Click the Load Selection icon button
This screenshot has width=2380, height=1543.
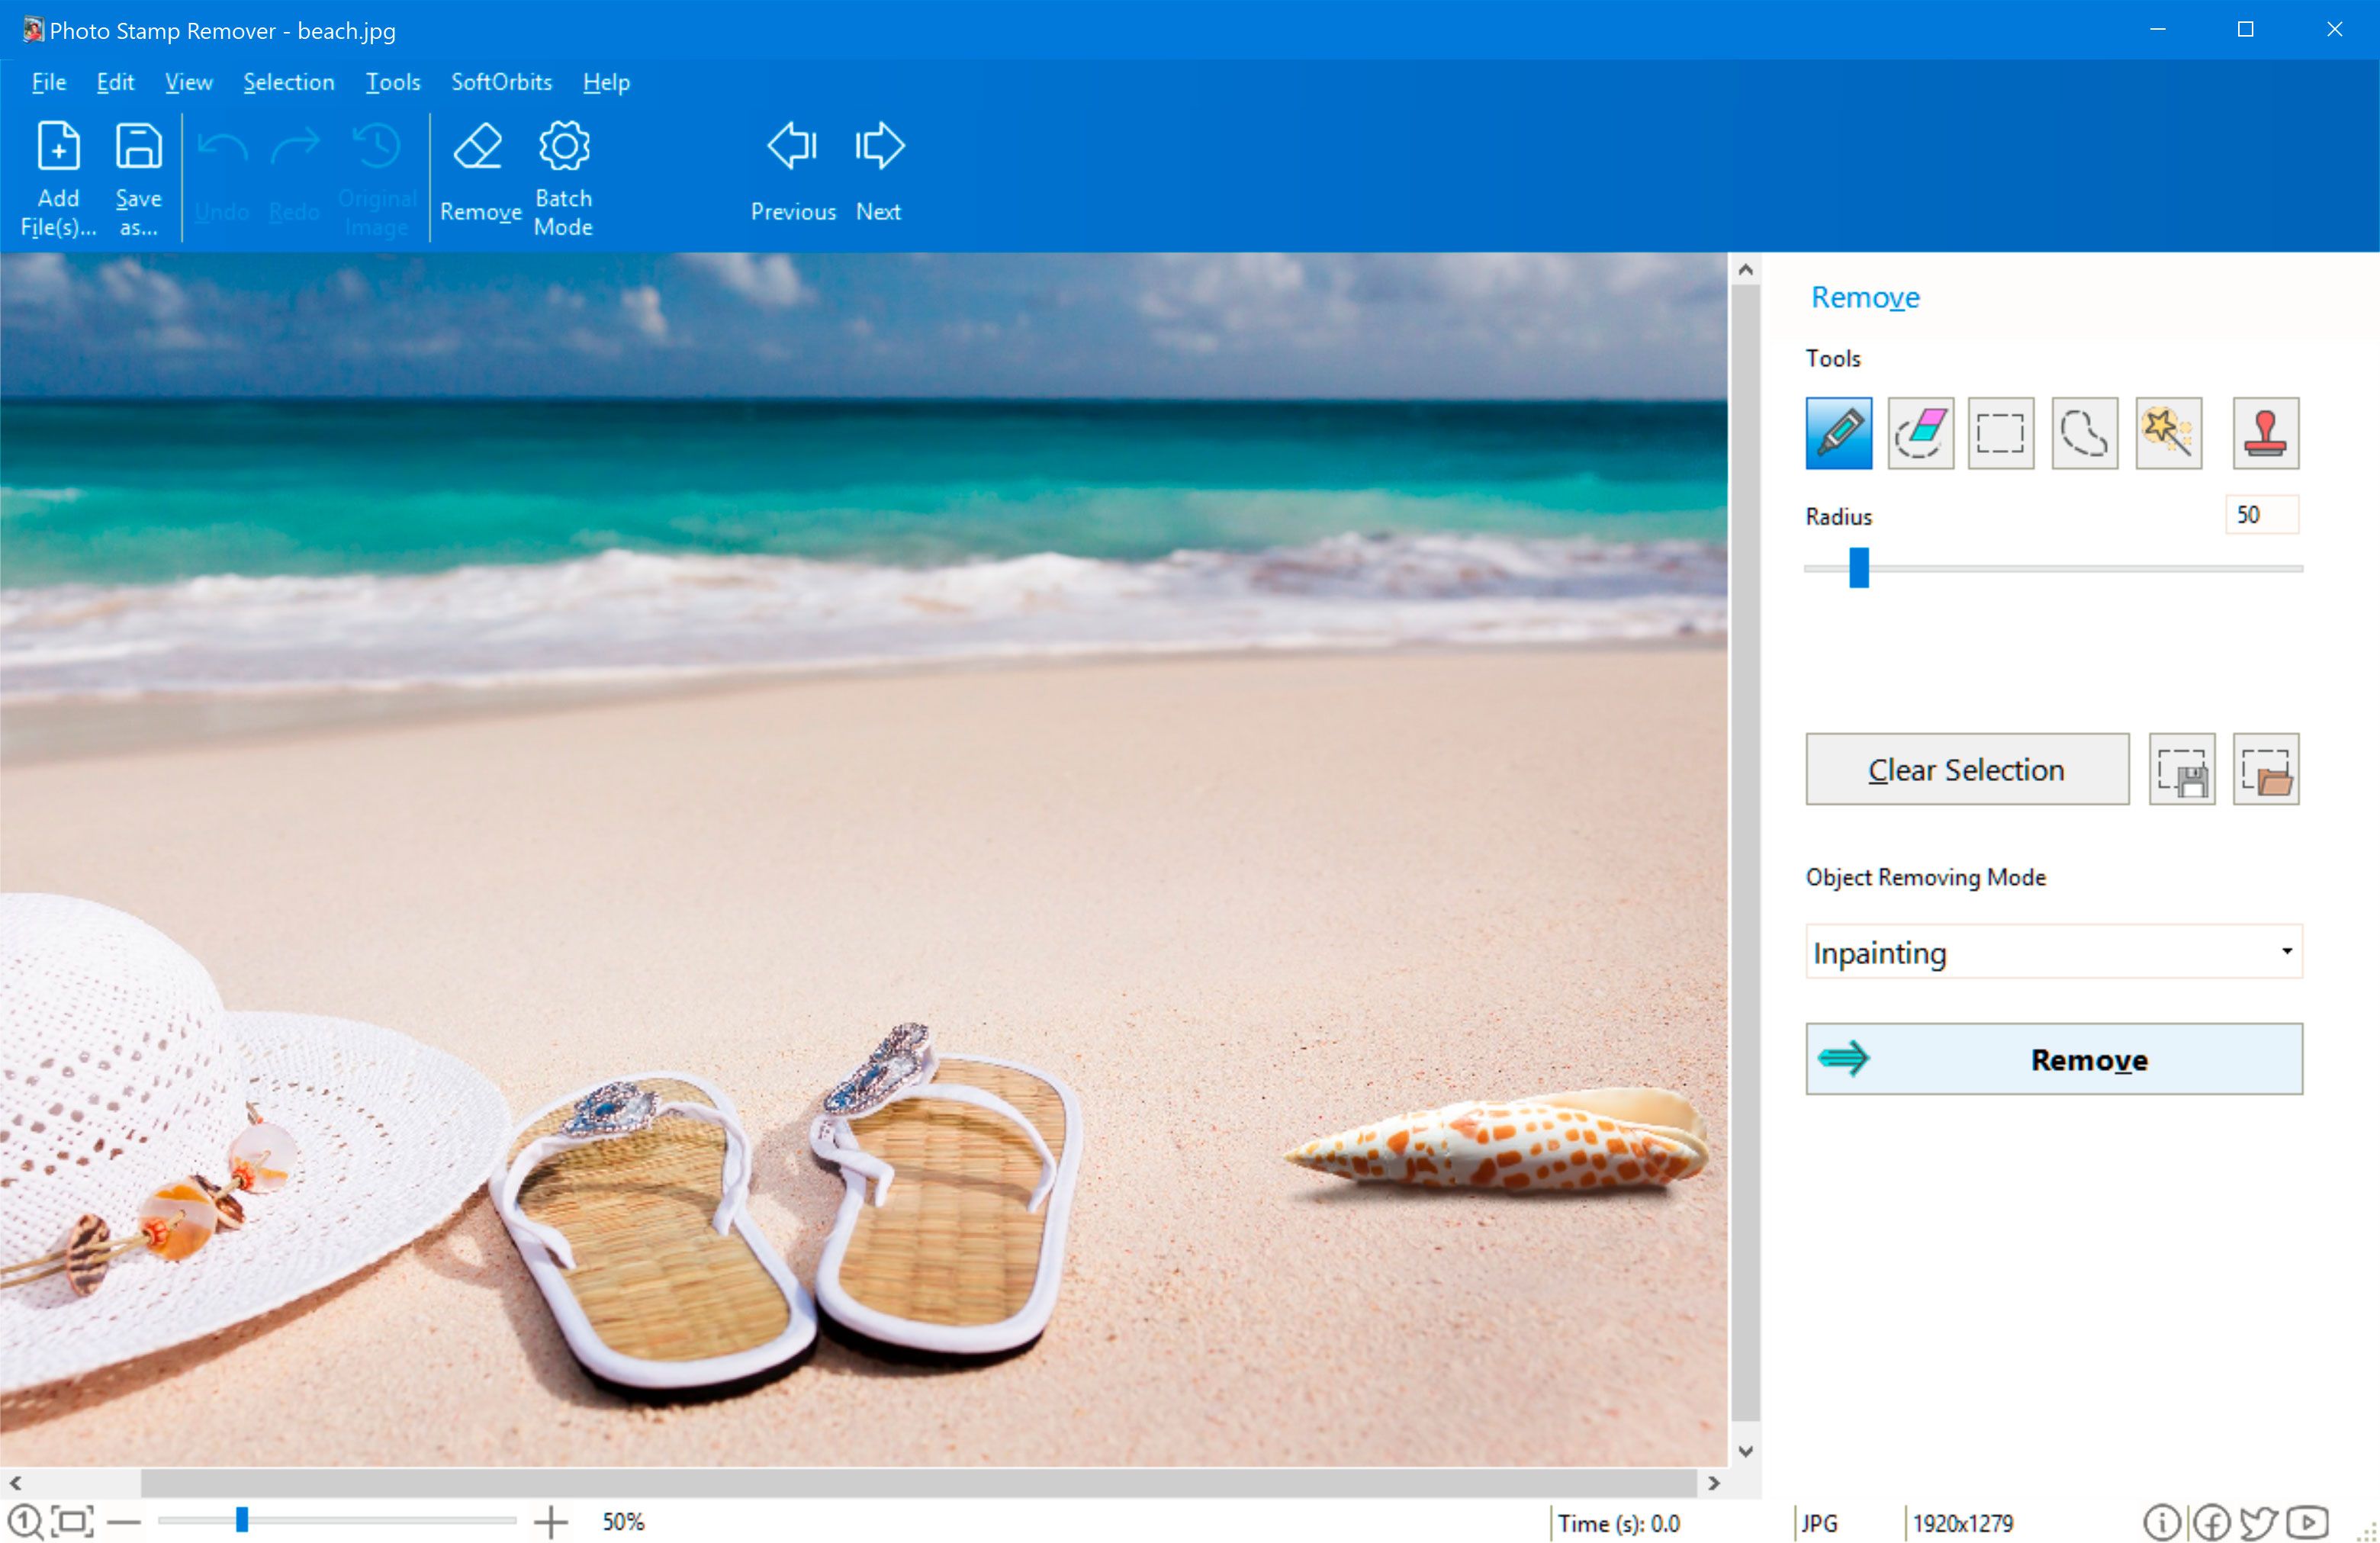click(2267, 767)
